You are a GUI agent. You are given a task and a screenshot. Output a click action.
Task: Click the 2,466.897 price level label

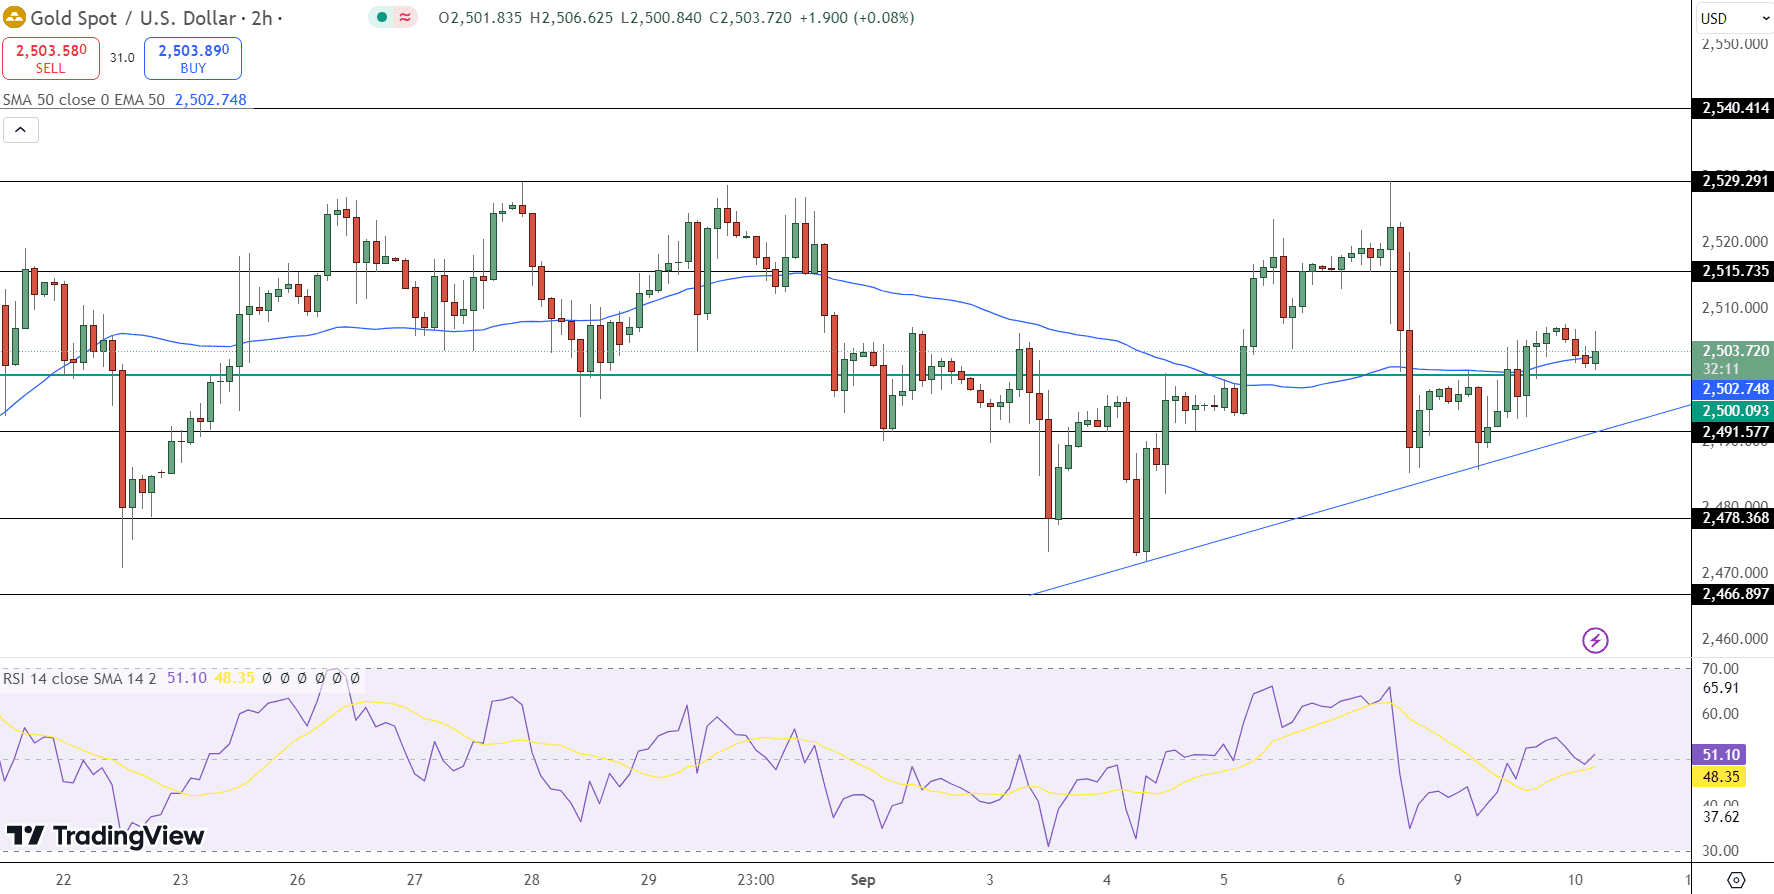(x=1735, y=594)
